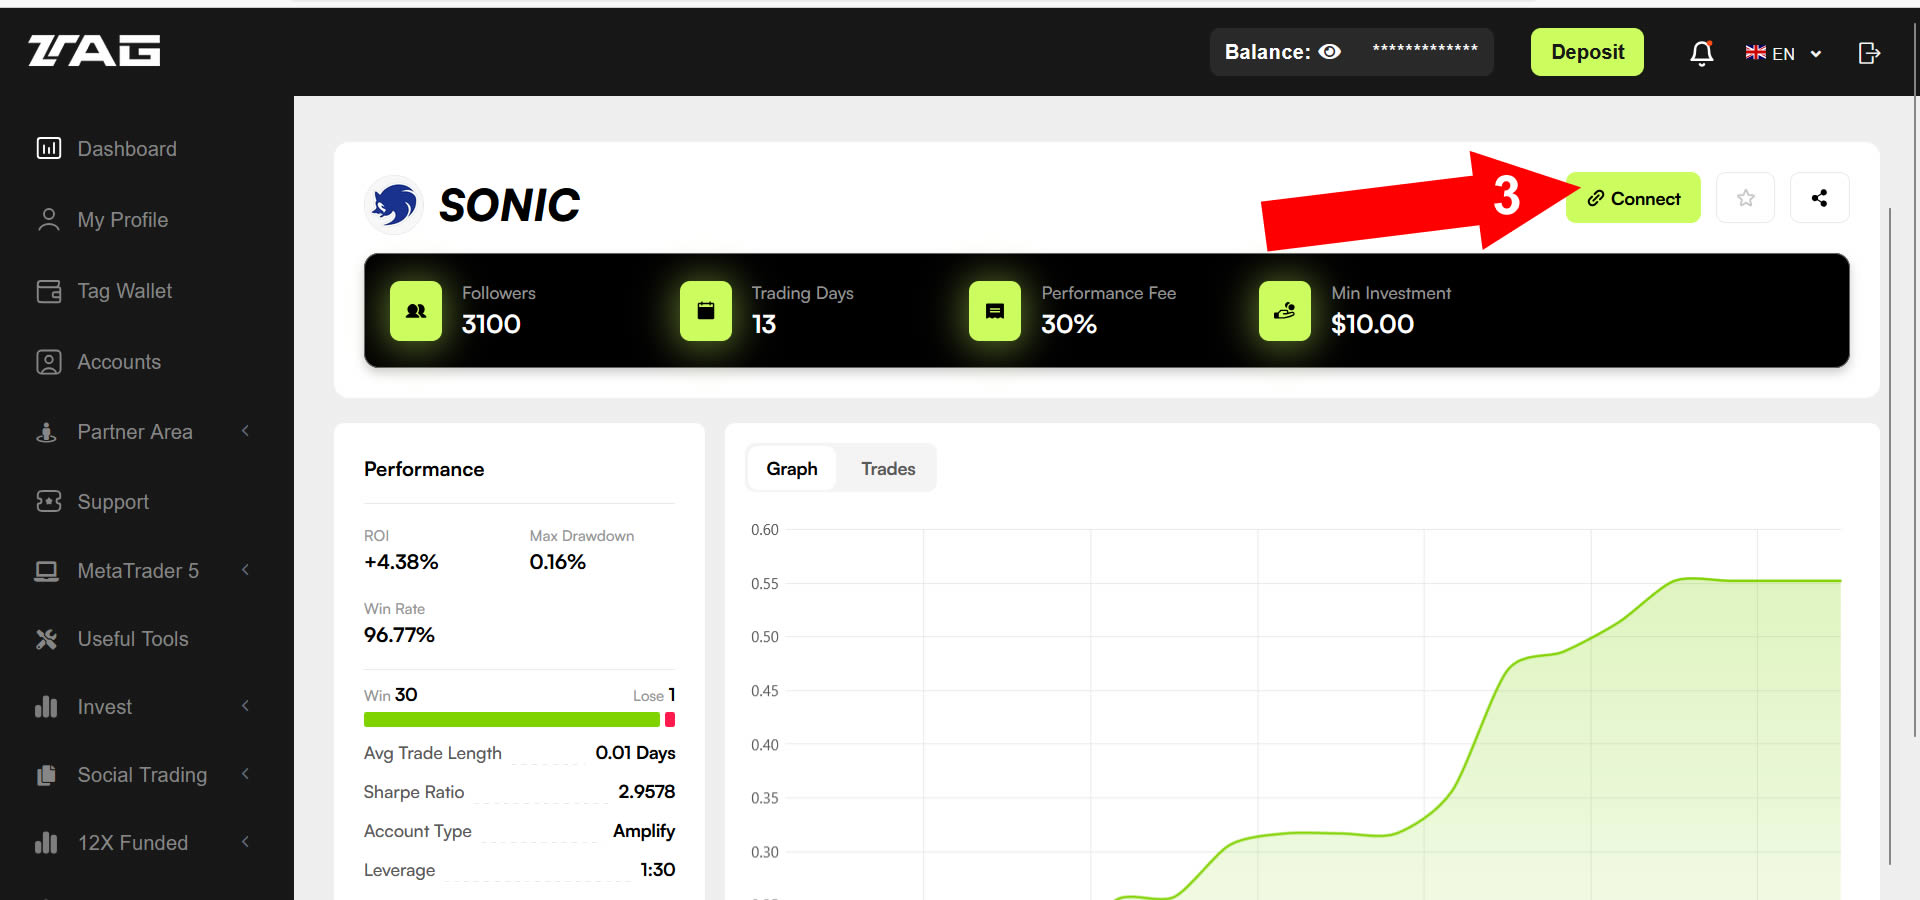1920x900 pixels.
Task: Toggle balance visibility eye icon
Action: 1329,52
